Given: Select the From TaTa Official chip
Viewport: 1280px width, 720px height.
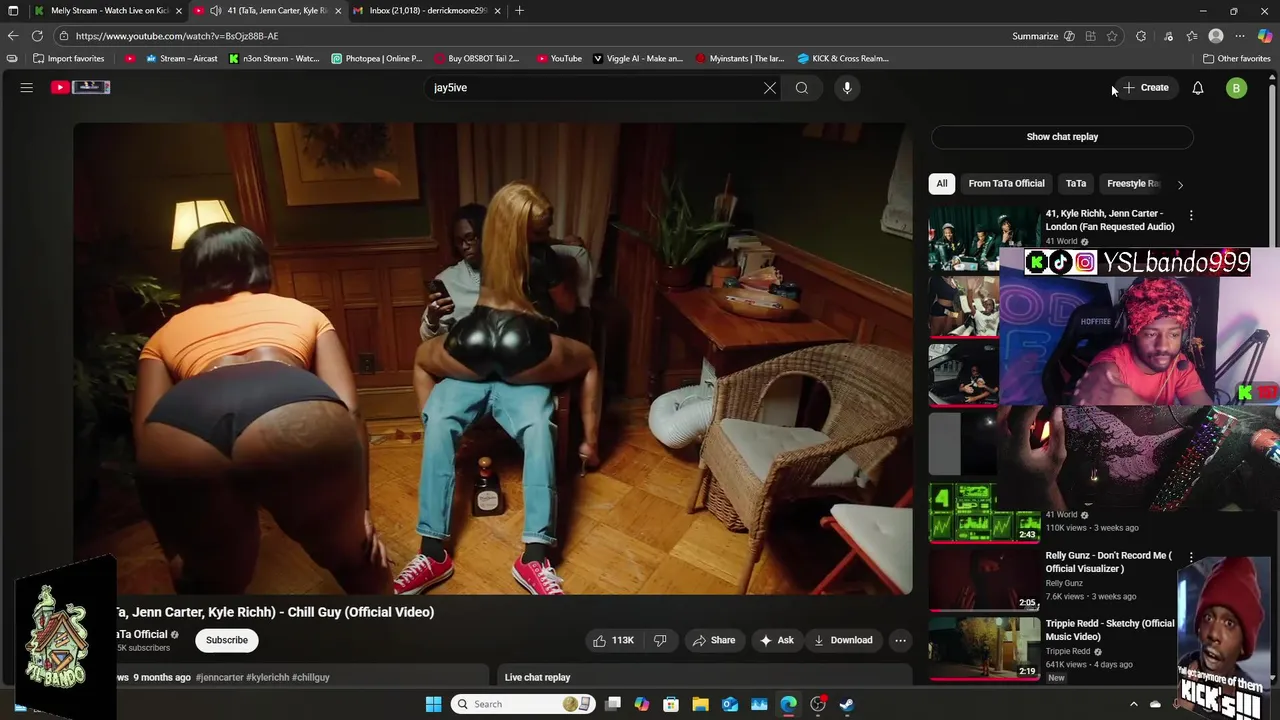Looking at the screenshot, I should pos(1006,184).
